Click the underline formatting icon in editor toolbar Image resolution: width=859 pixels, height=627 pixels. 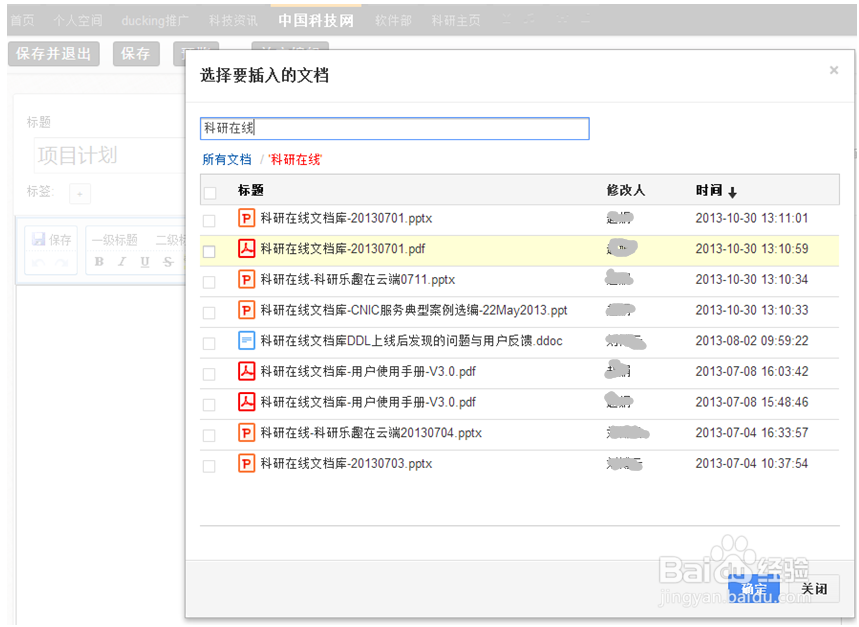[x=145, y=262]
